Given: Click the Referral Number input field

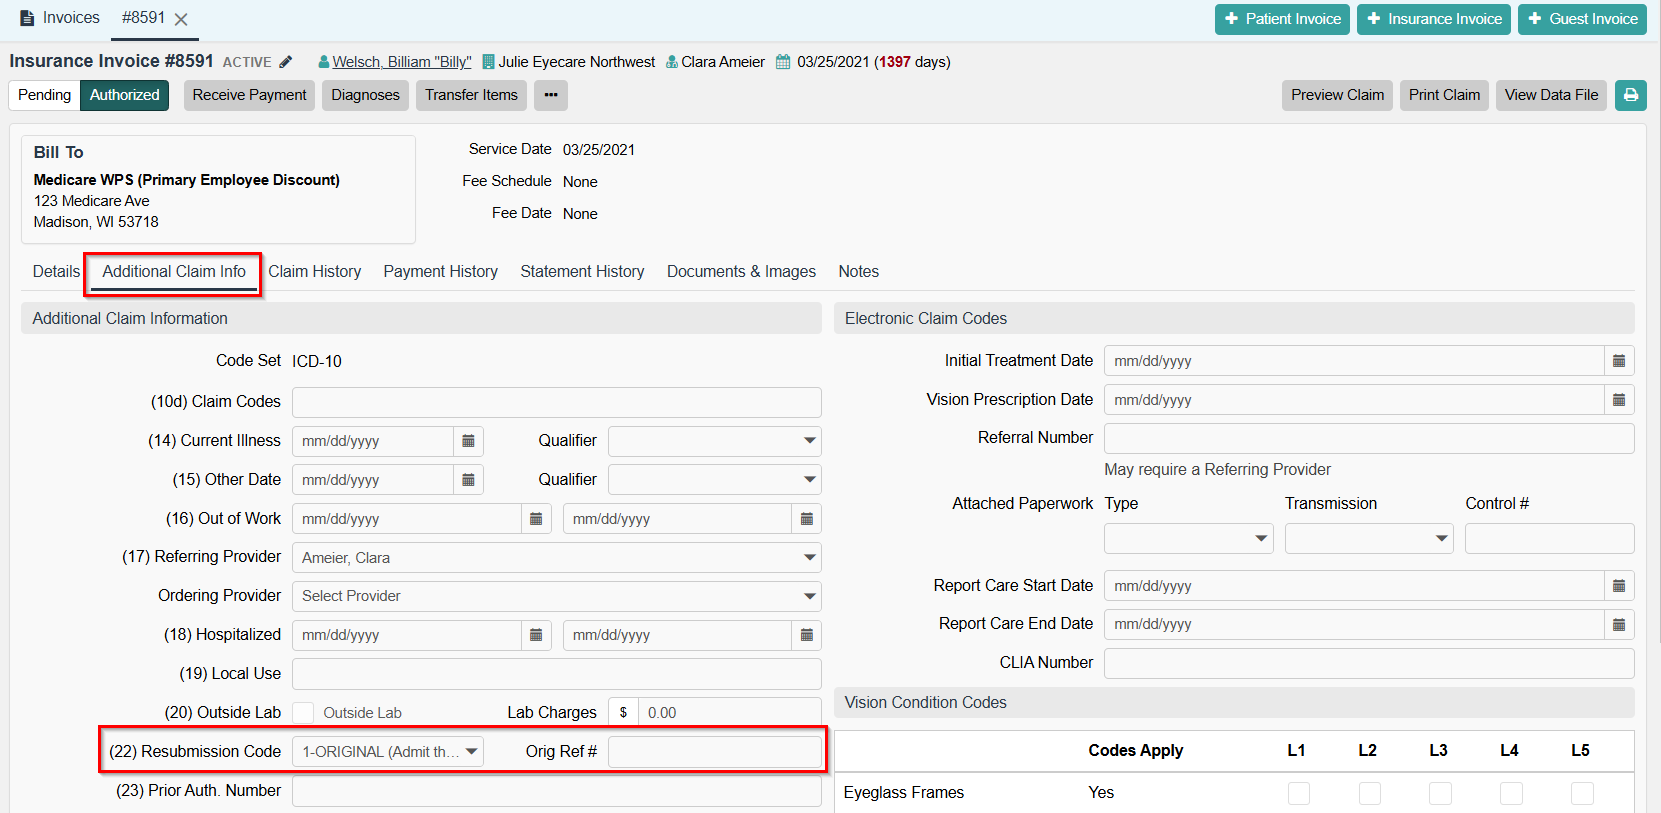Looking at the screenshot, I should [x=1368, y=438].
